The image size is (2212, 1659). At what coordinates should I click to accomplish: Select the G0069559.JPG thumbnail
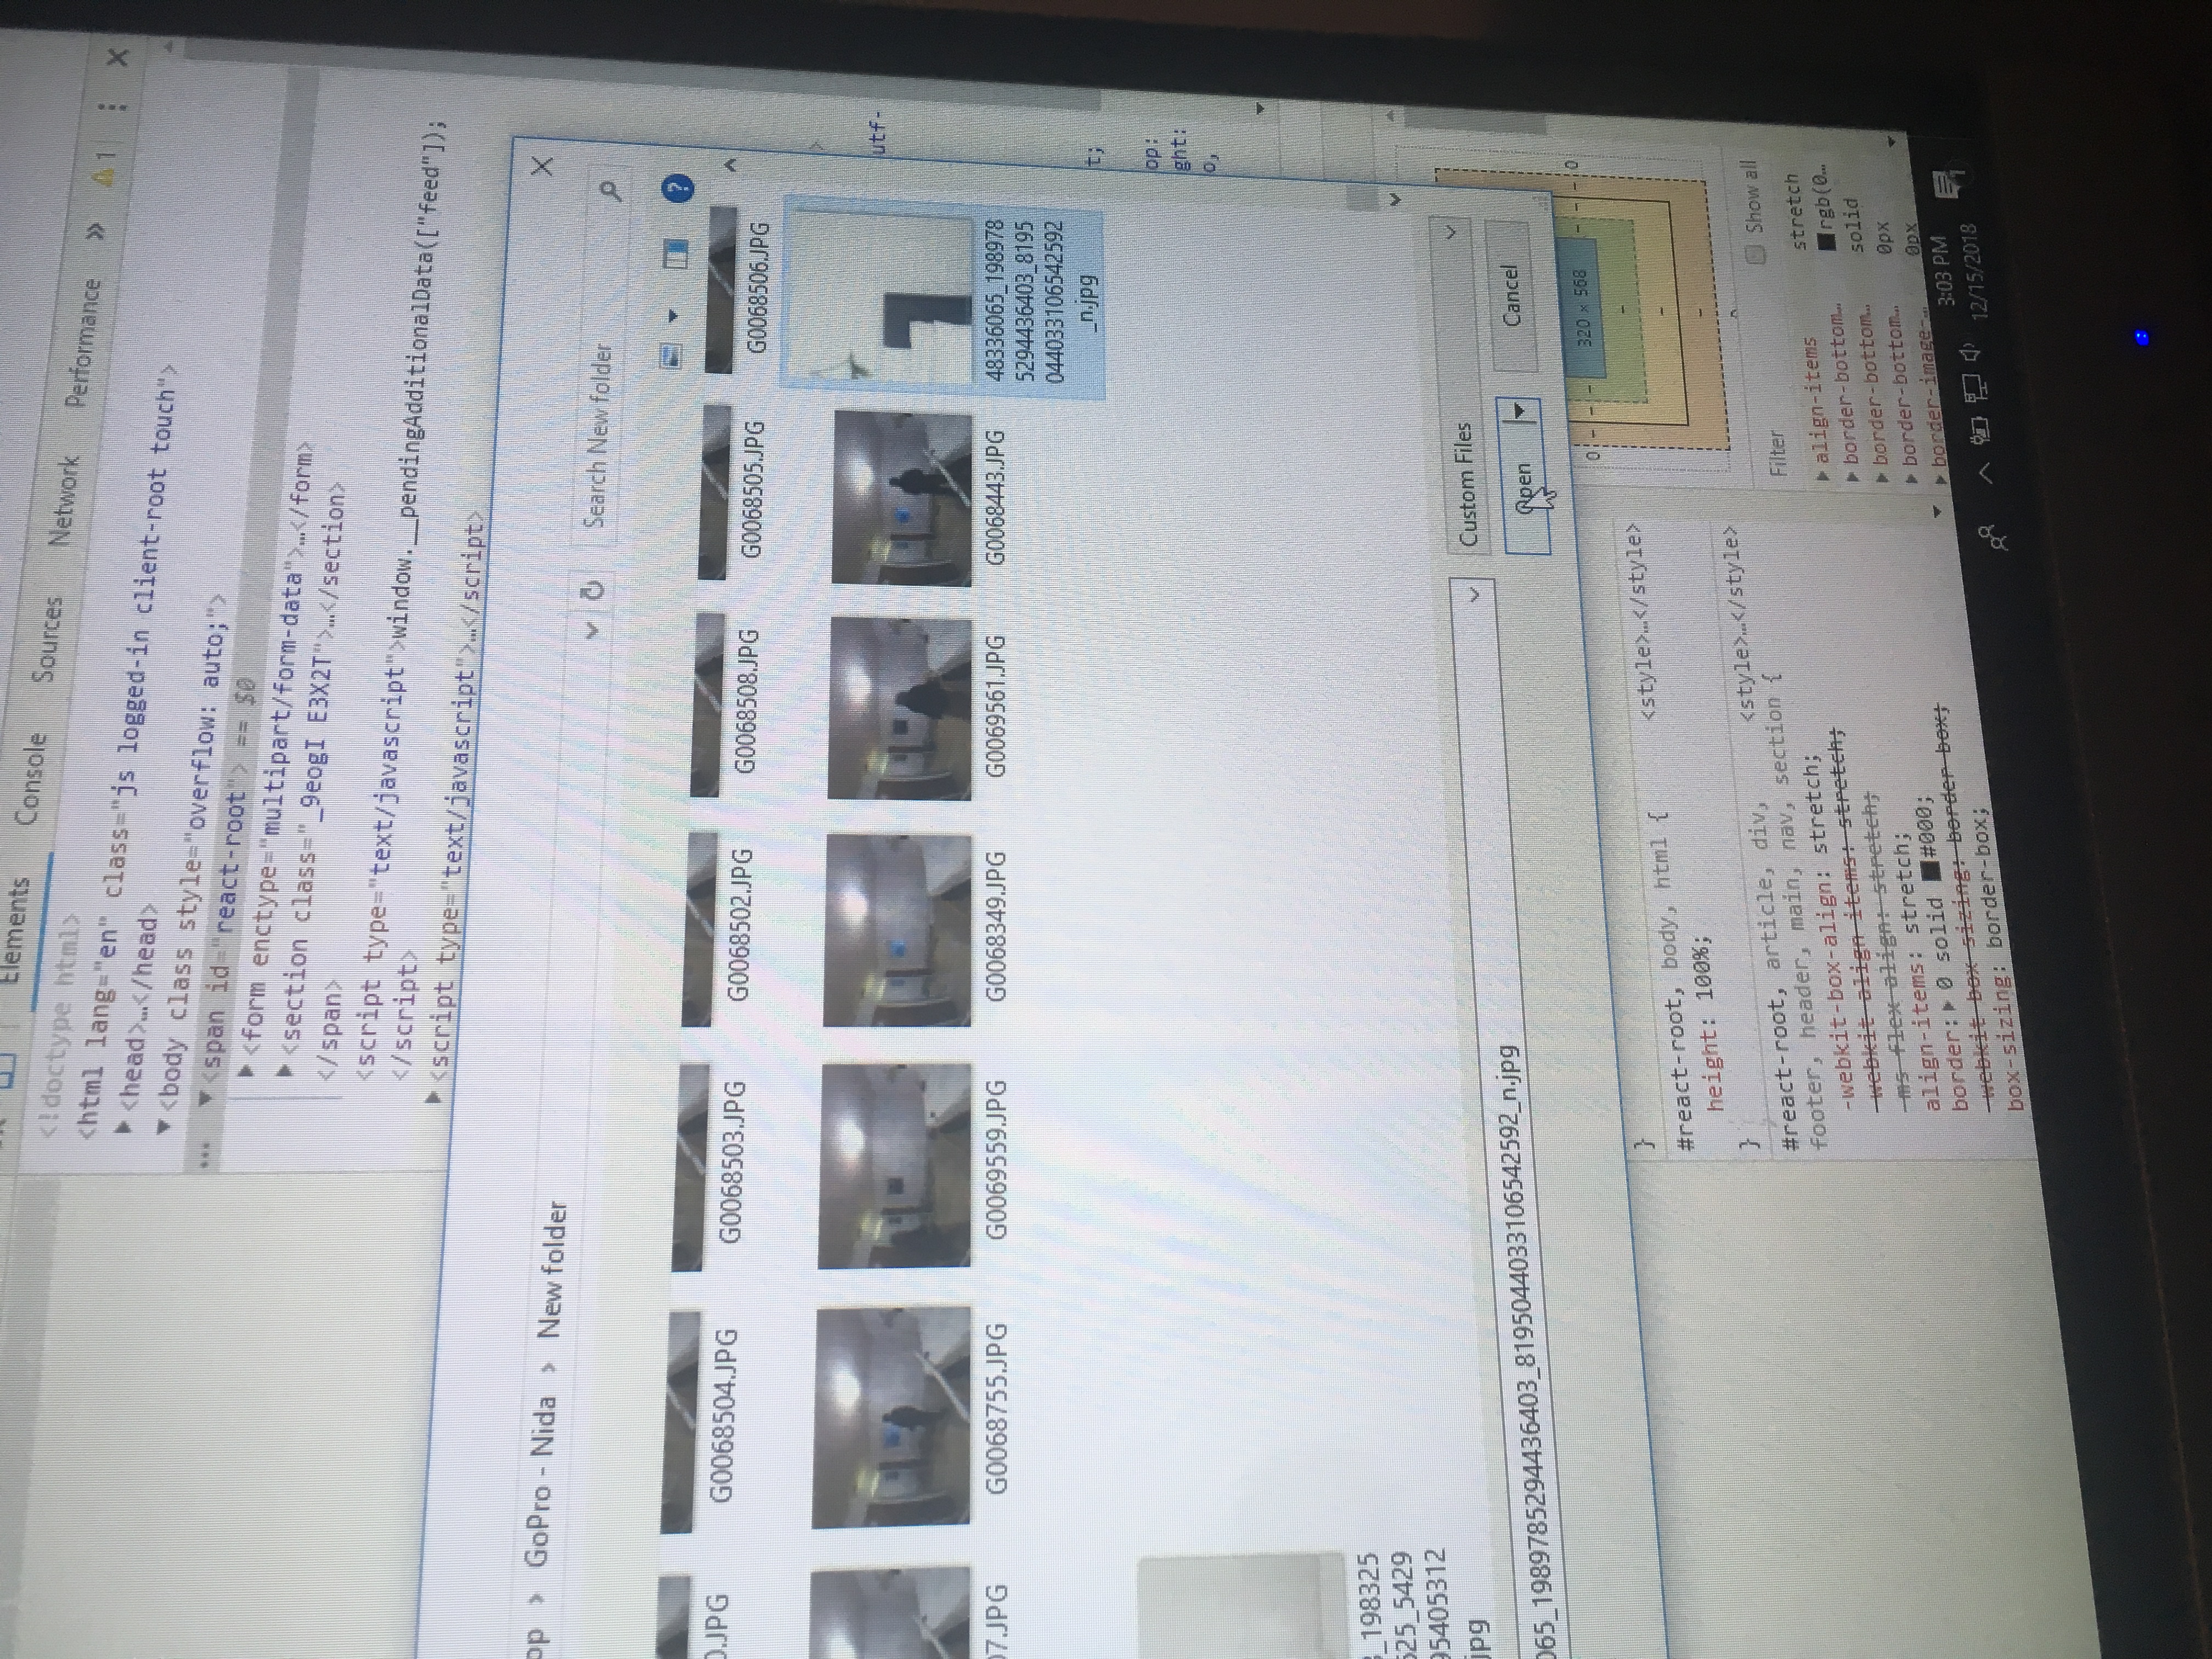[894, 1167]
